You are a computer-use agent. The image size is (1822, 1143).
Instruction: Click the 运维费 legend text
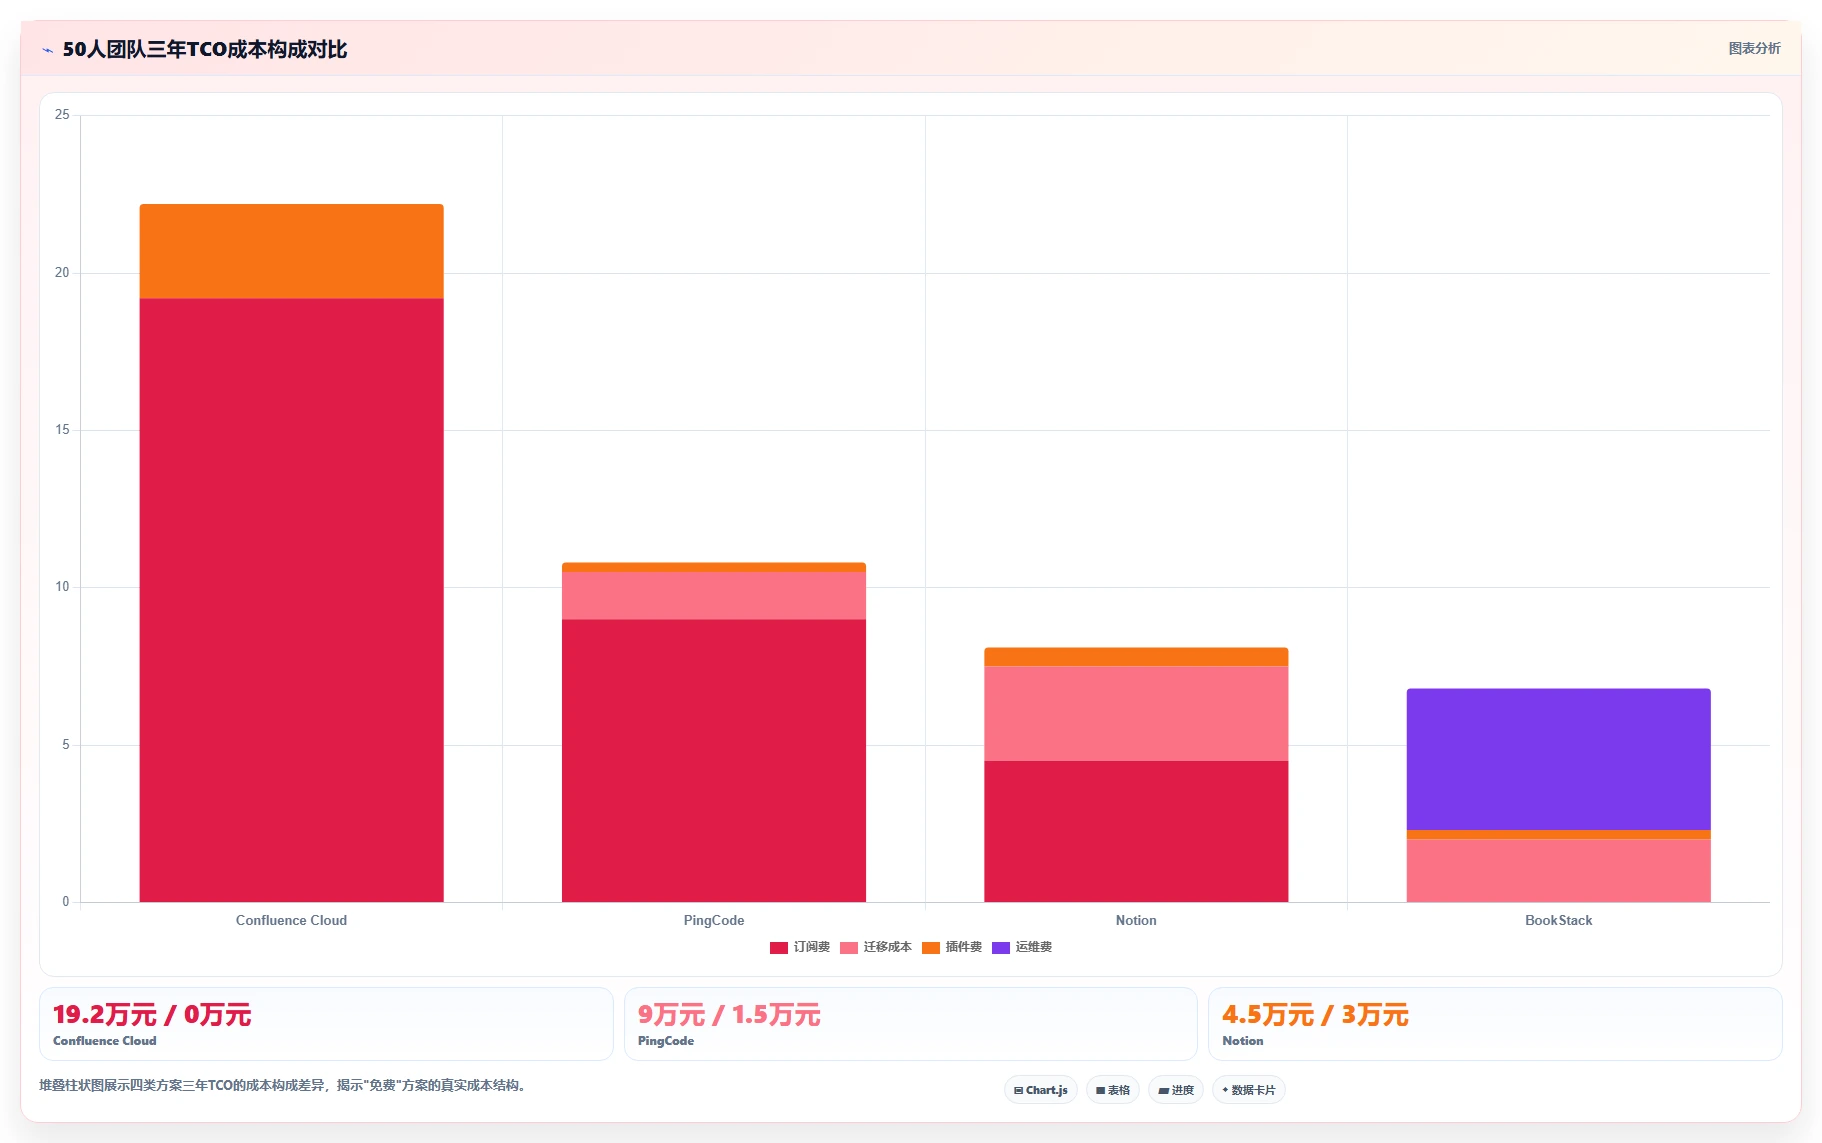(1034, 947)
